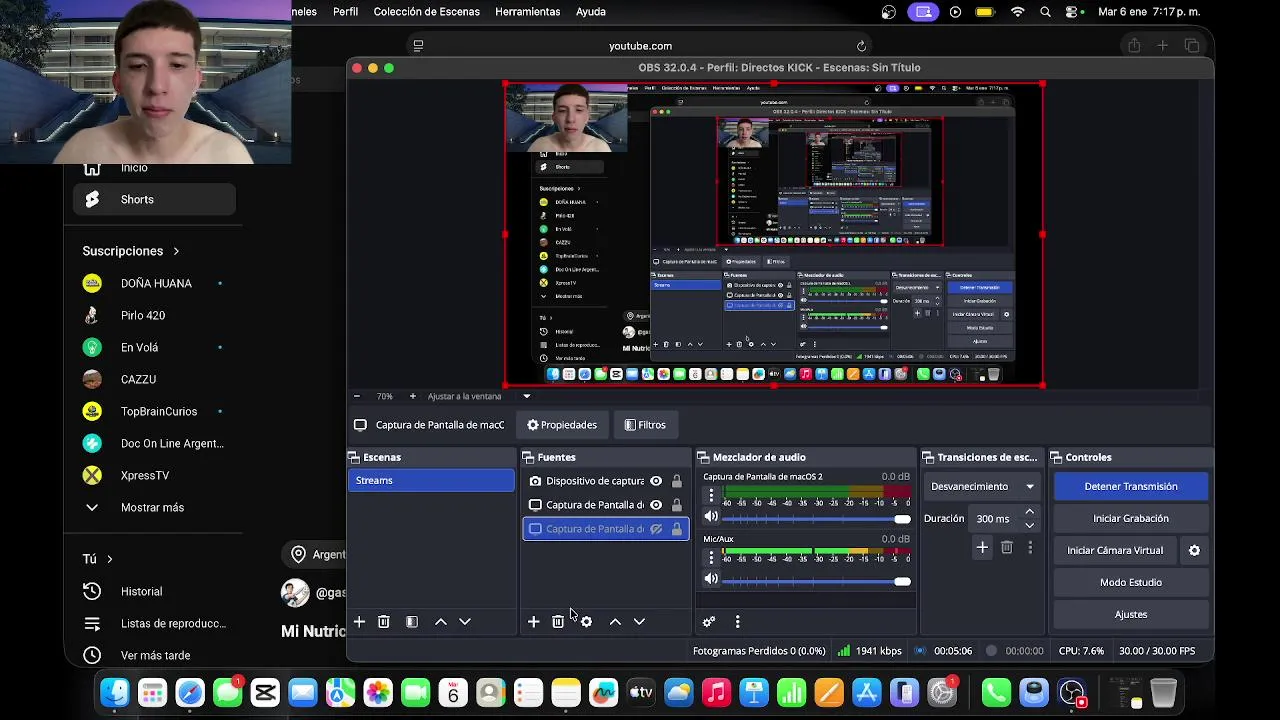Open source properties with the gear icon in Fuentes
Screen dimensions: 1280x720
tap(586, 622)
